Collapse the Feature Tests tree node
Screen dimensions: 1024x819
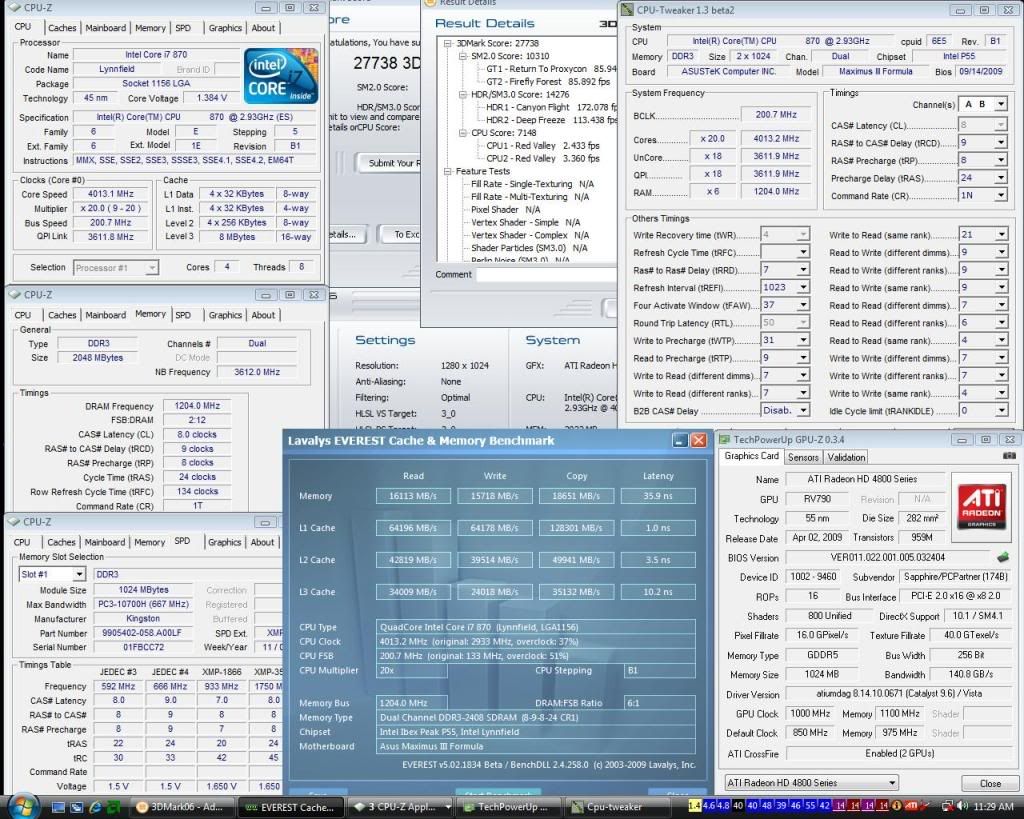click(x=447, y=172)
